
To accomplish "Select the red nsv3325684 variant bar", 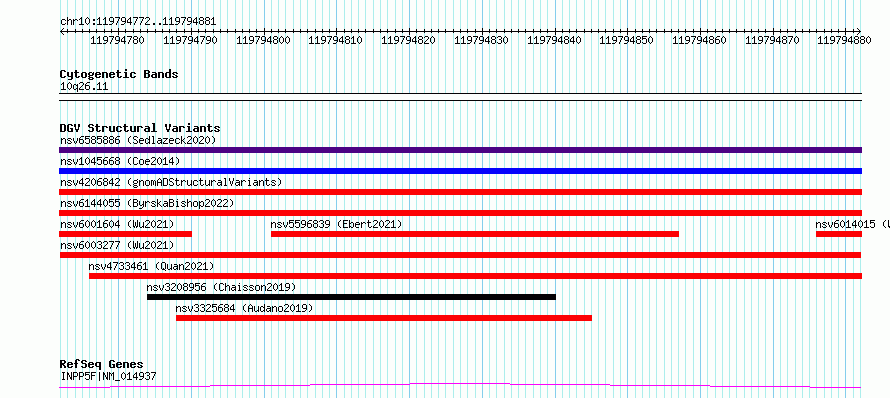I will pos(384,318).
